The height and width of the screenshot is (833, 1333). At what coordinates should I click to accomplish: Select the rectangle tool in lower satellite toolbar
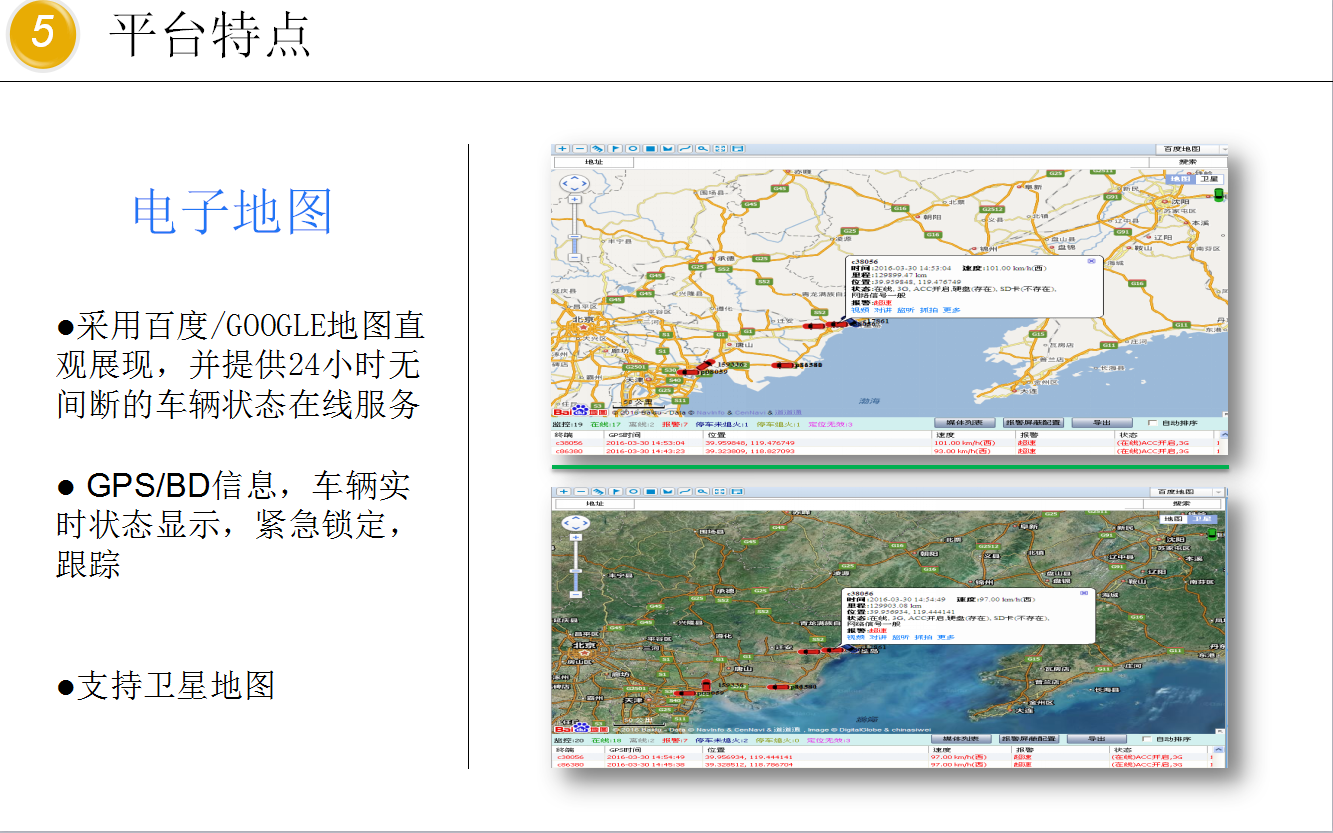[x=650, y=491]
